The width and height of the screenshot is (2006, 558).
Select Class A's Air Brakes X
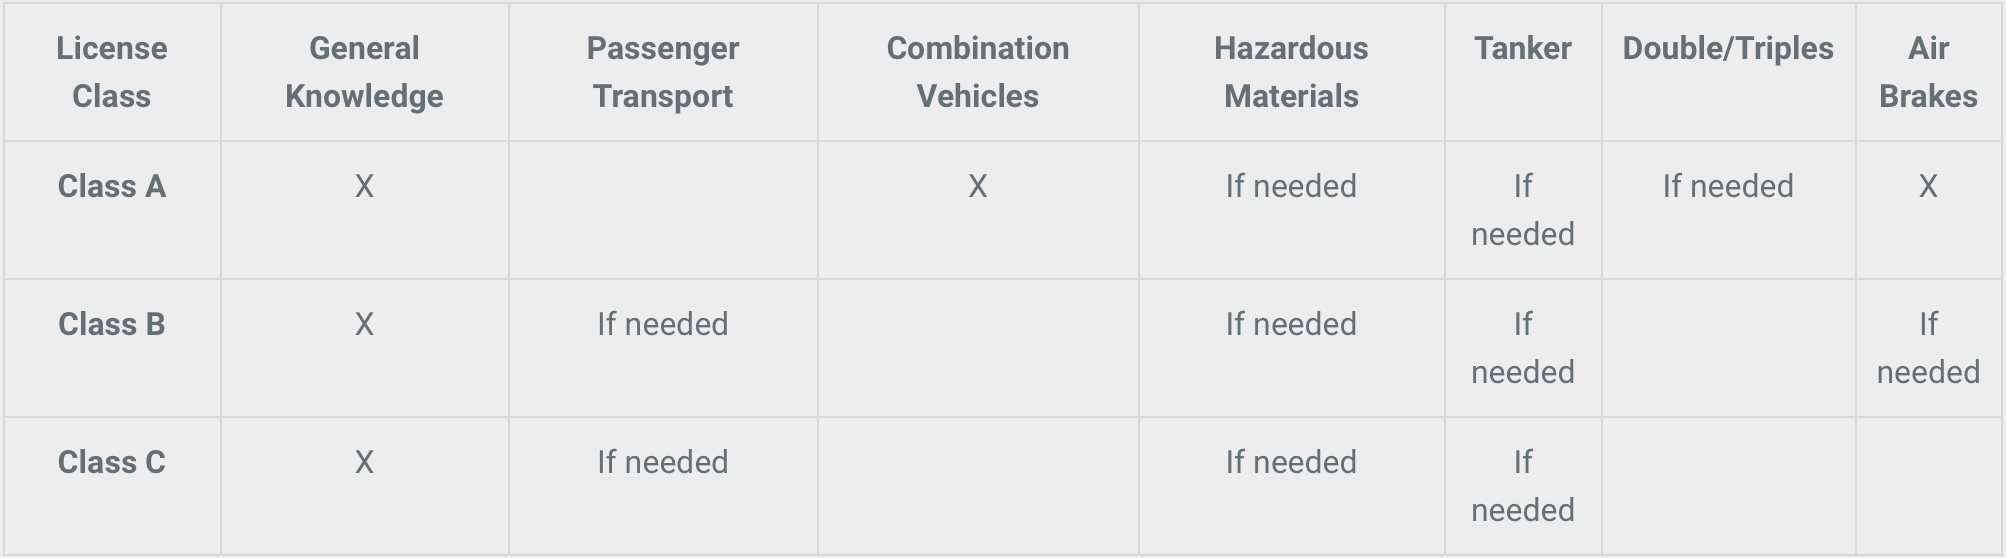pos(1928,186)
